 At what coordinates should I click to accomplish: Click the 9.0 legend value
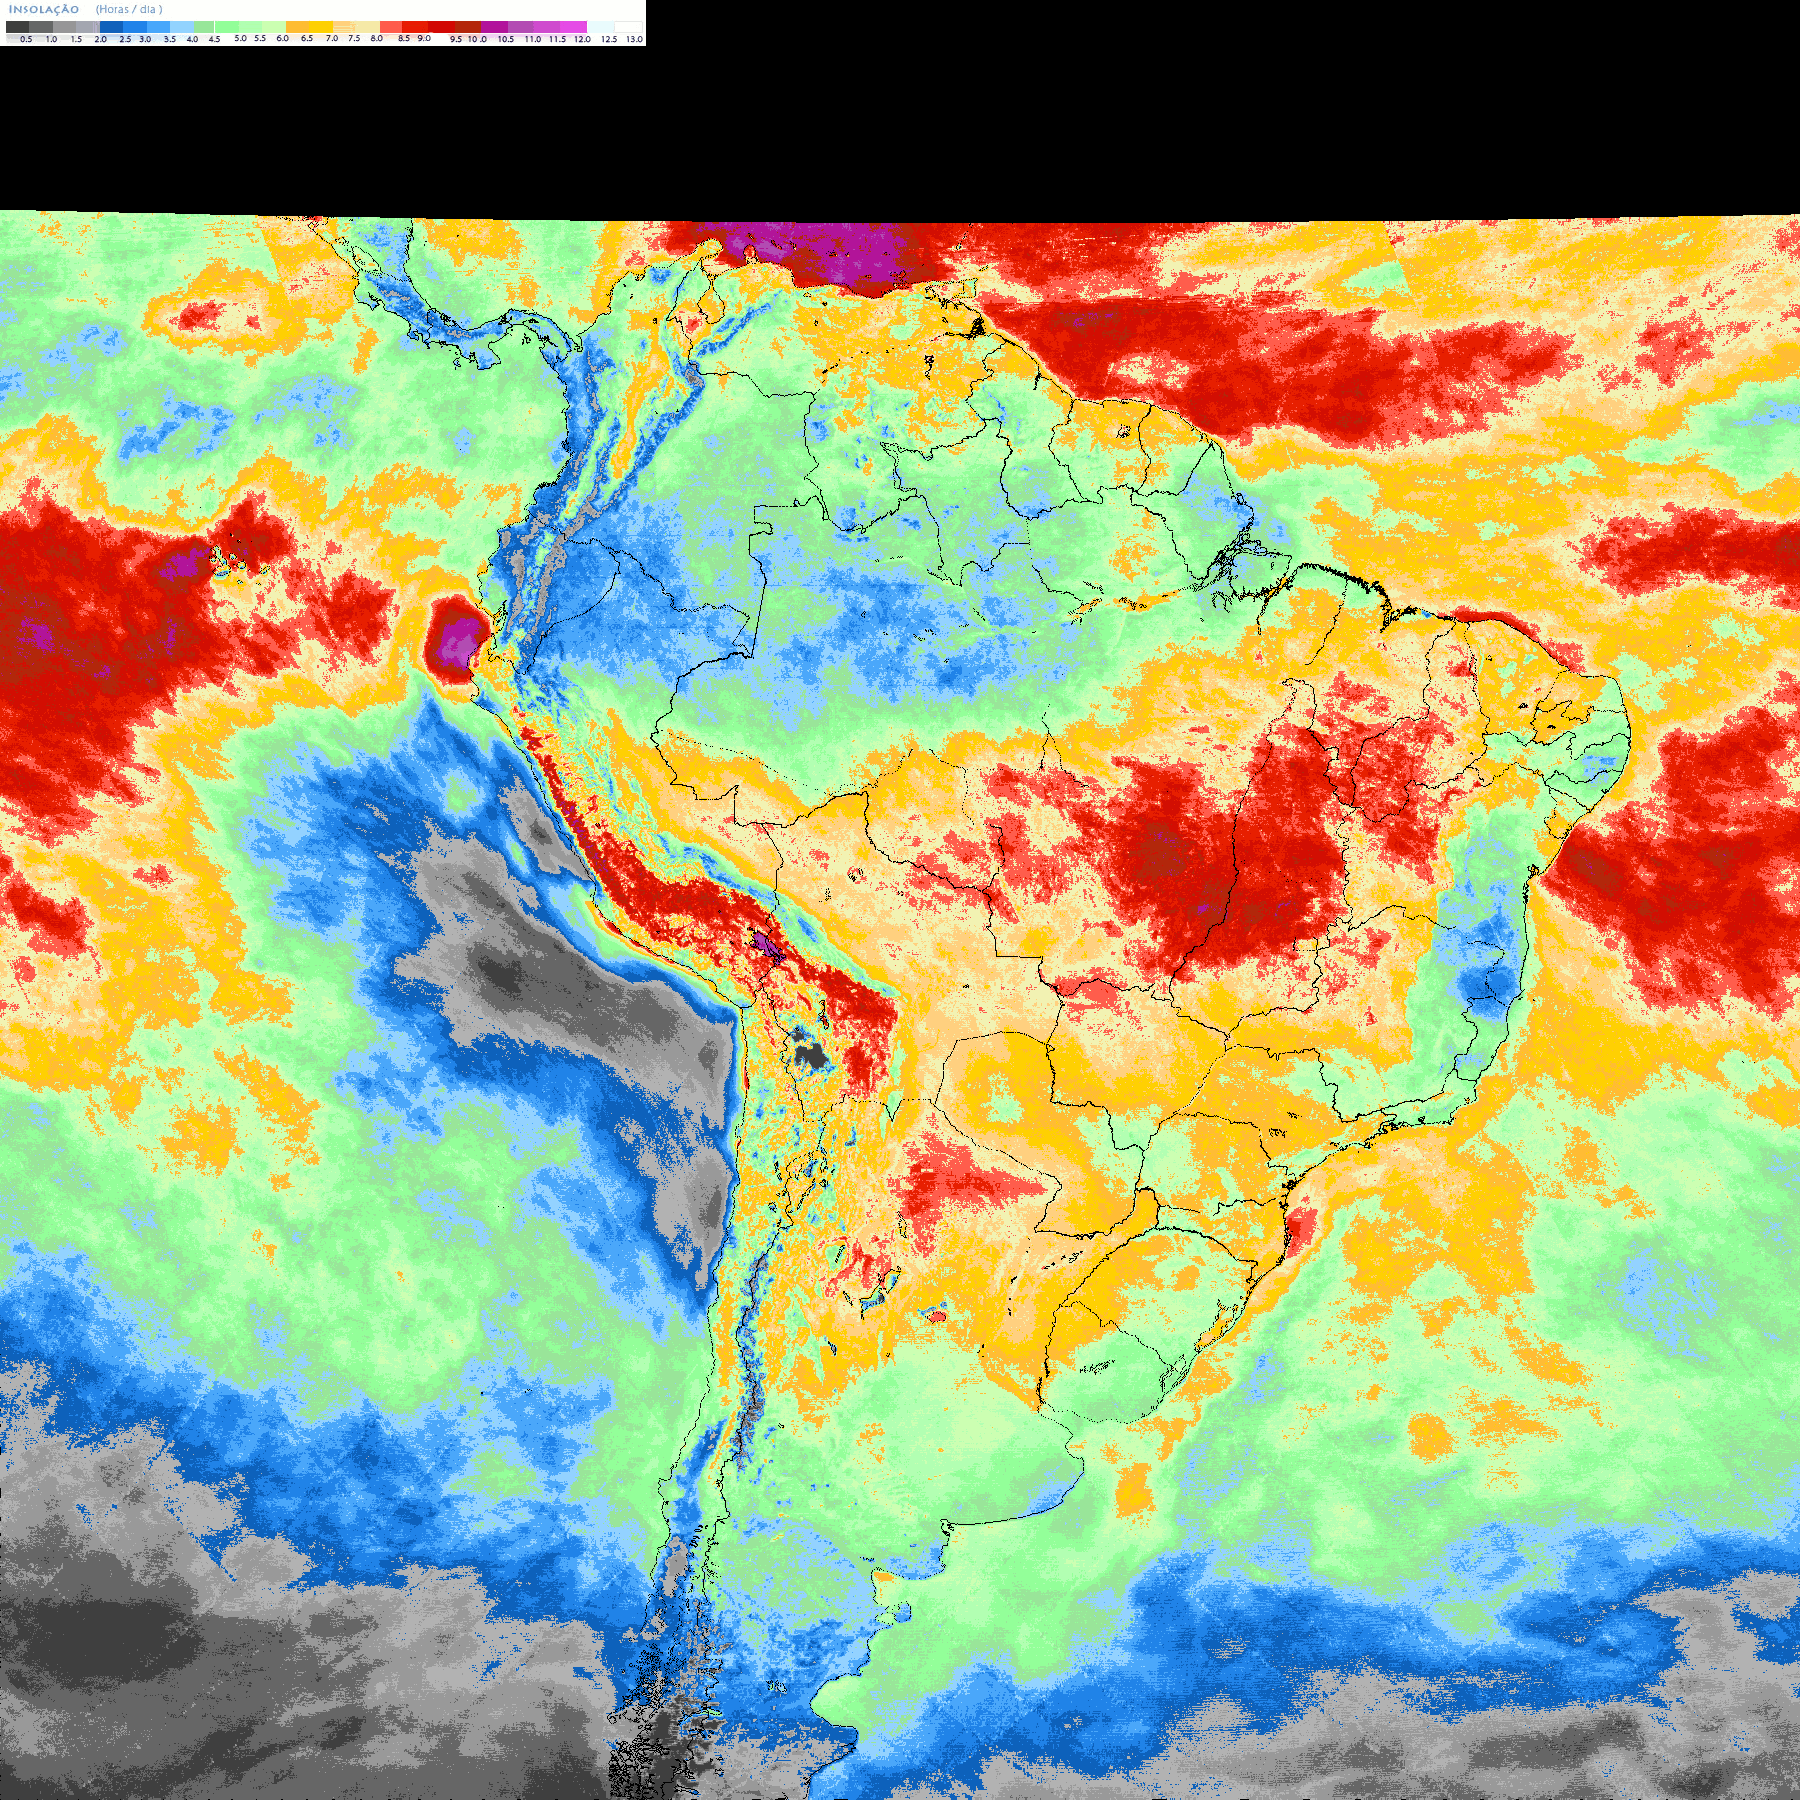coord(424,38)
